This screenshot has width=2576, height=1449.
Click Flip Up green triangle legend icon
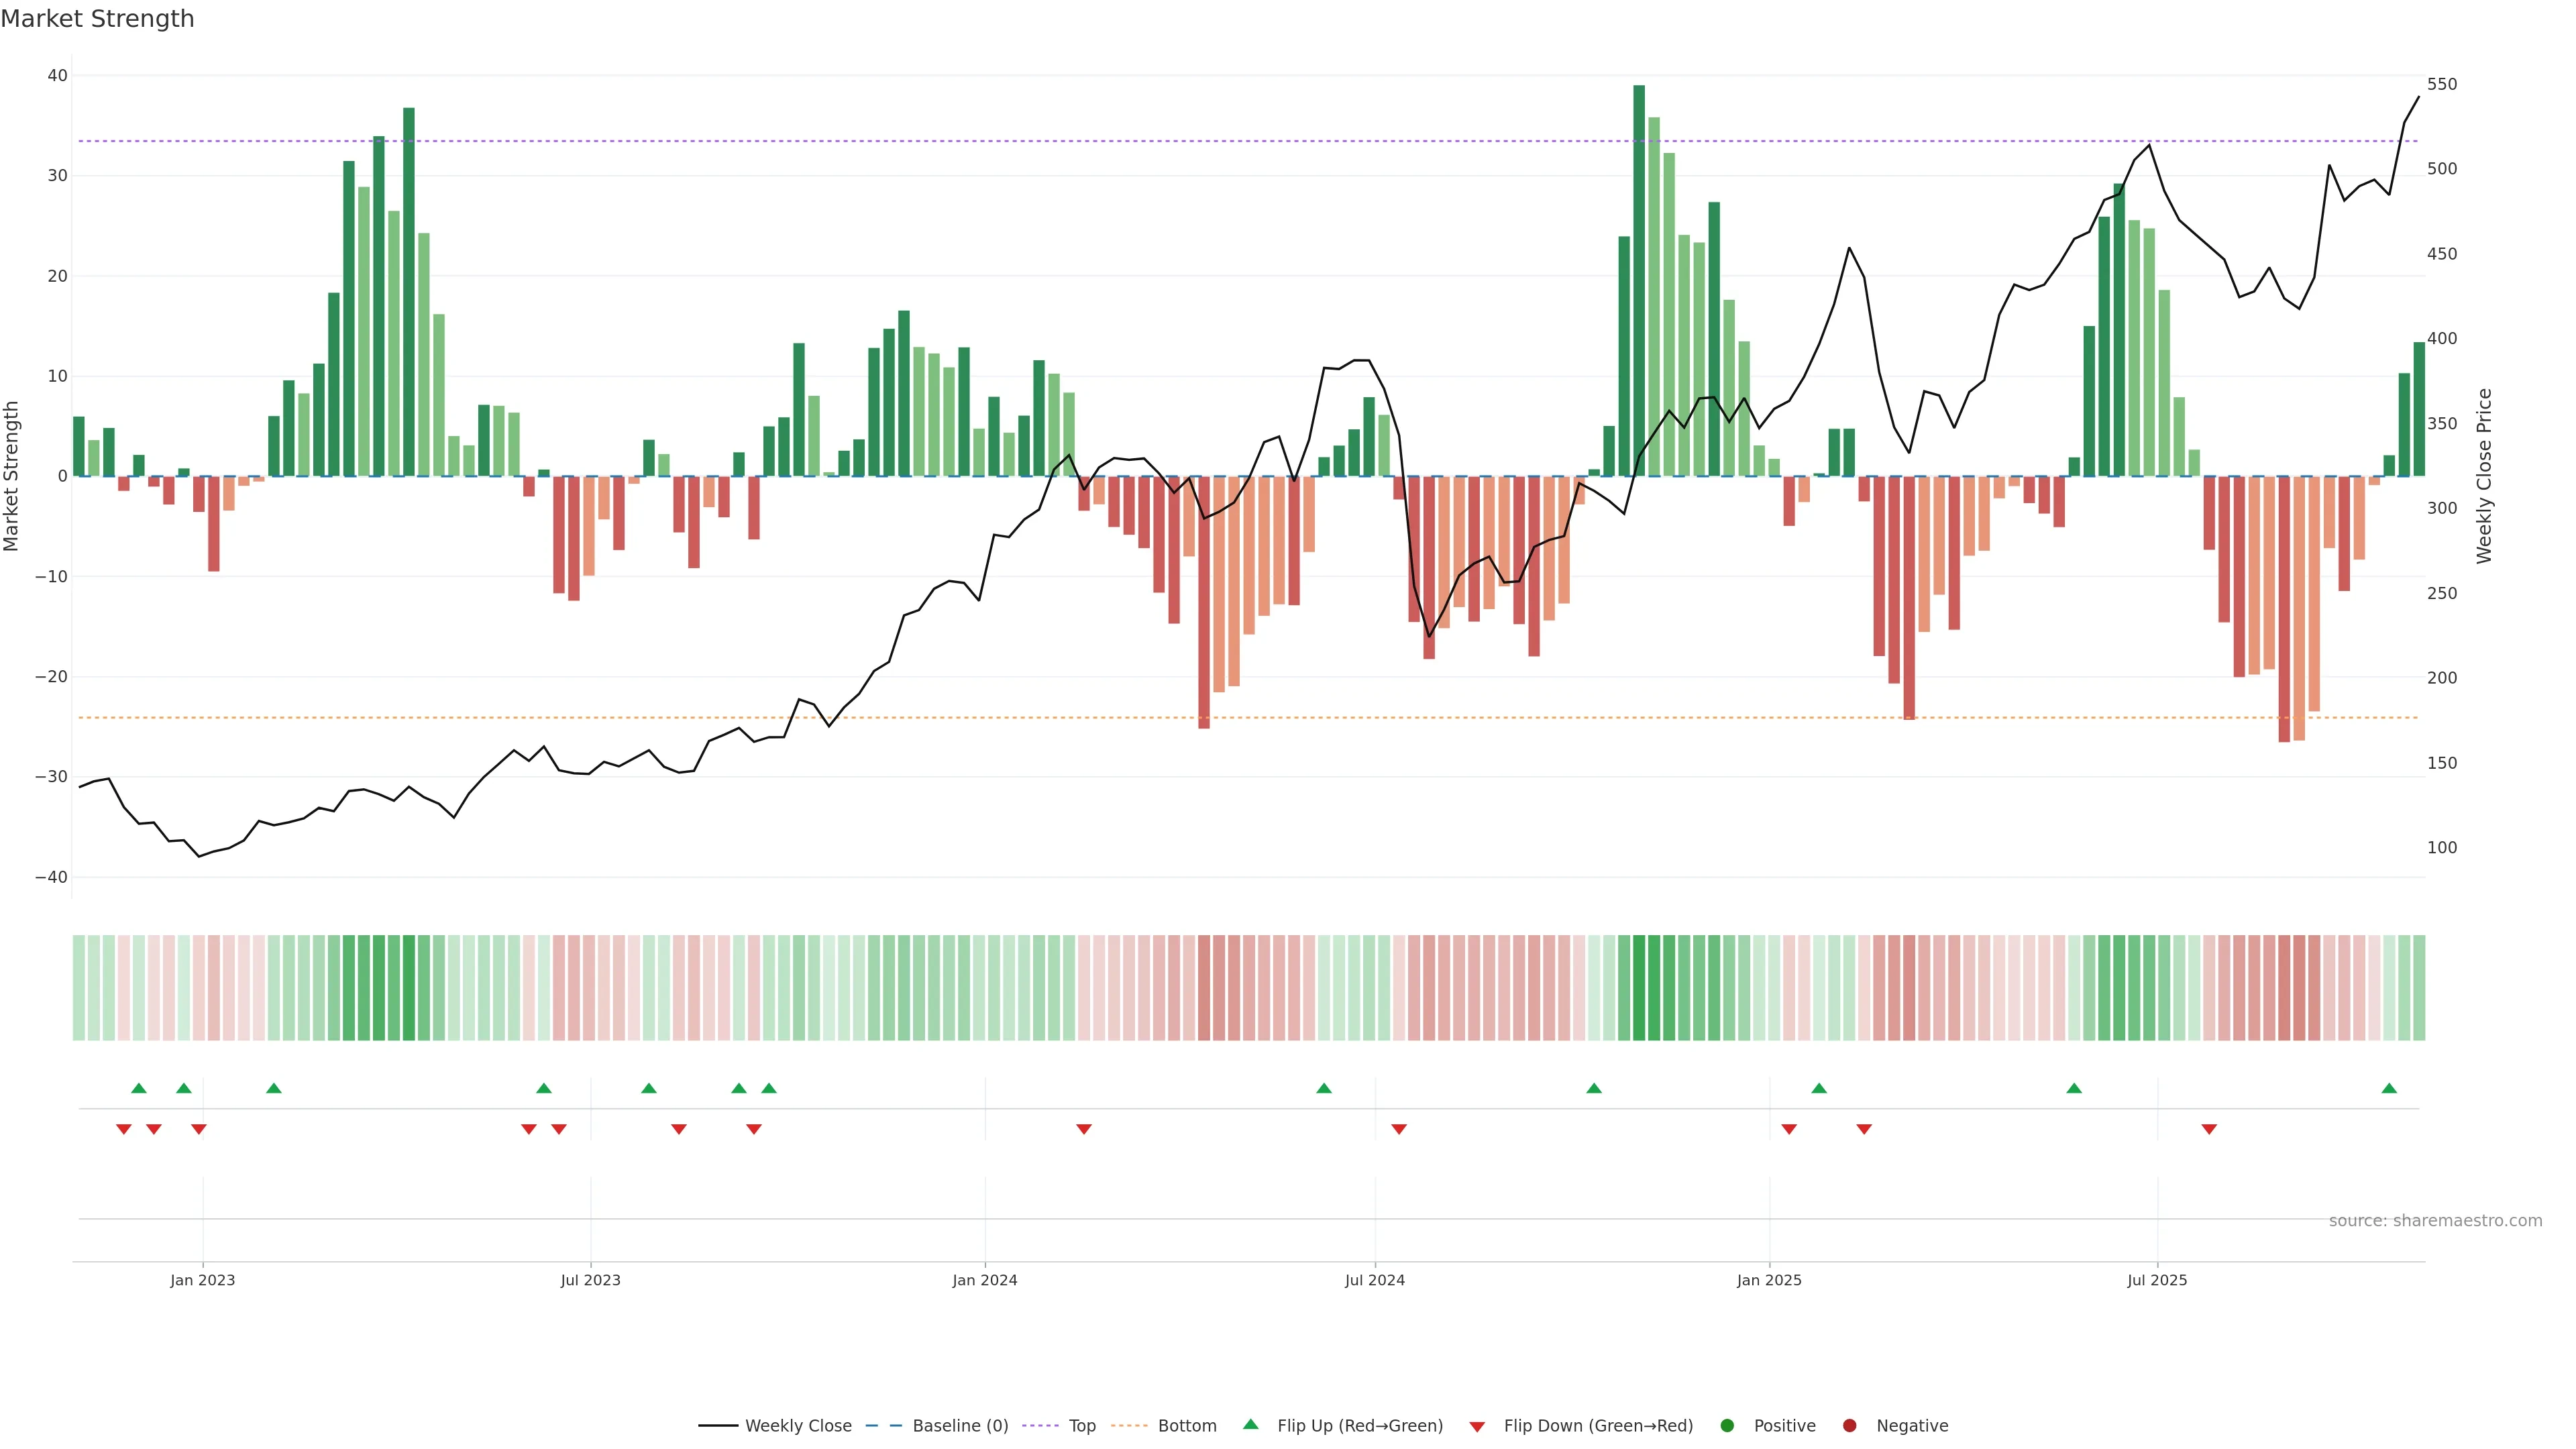[x=1250, y=1424]
